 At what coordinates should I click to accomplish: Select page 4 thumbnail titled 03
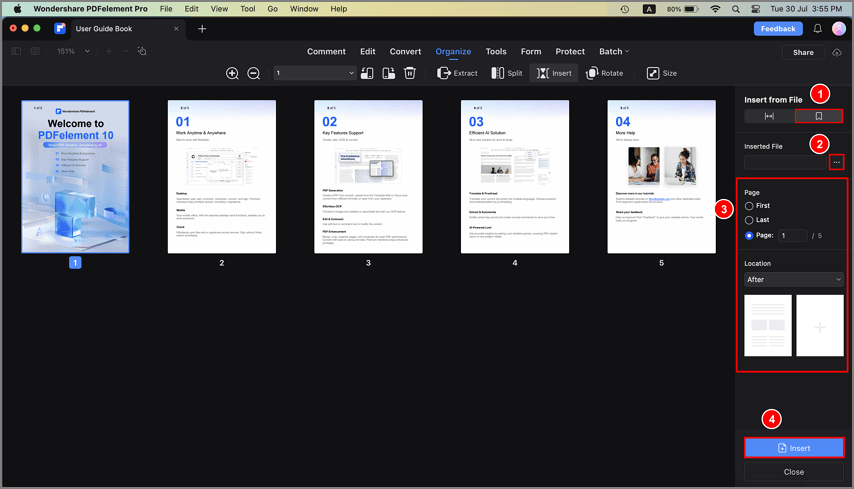click(515, 177)
